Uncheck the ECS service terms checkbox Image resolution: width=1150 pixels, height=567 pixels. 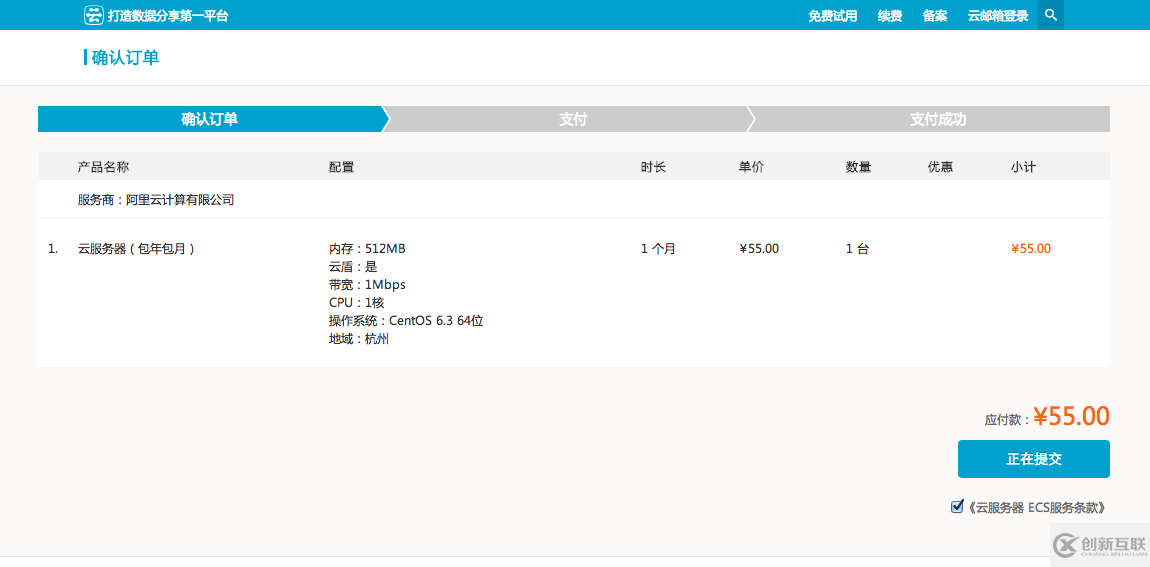click(x=957, y=507)
